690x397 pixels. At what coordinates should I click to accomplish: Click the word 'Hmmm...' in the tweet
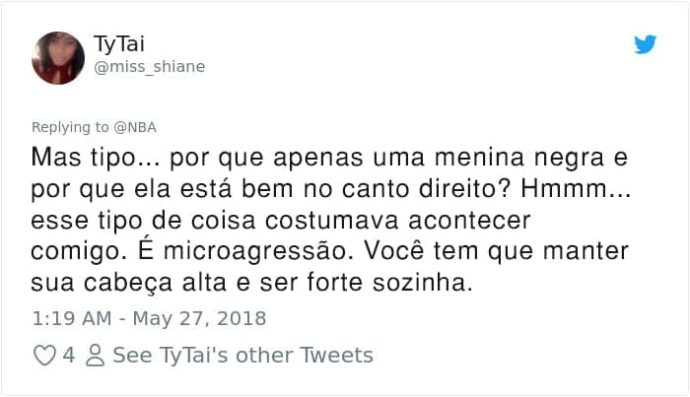[576, 188]
